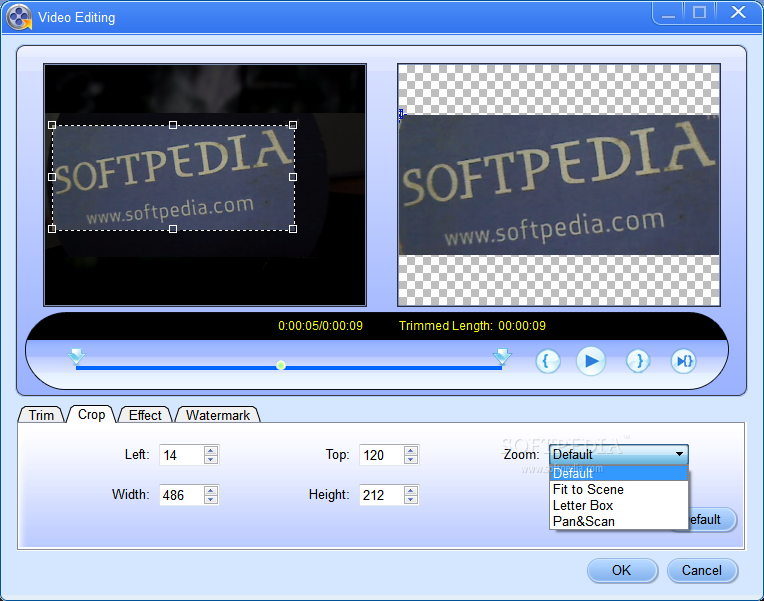Click the bottom-center crop handle
764x601 pixels.
(x=173, y=229)
